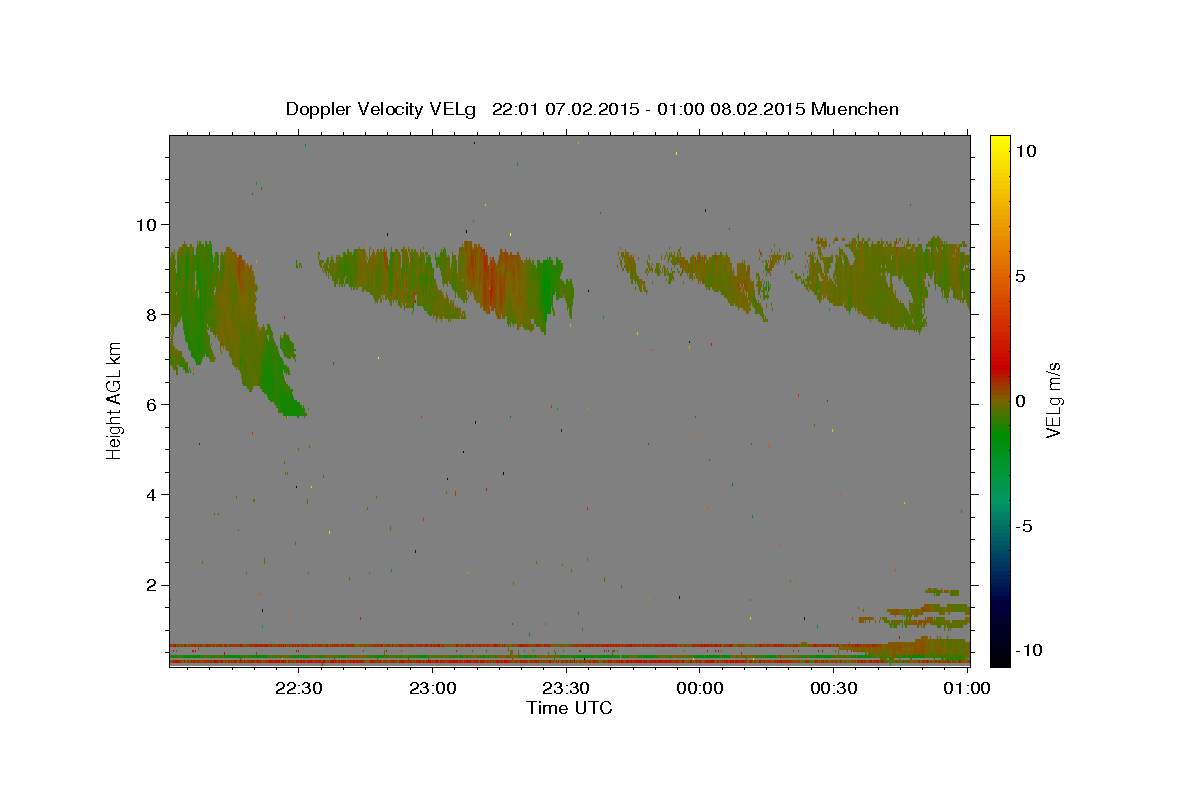The height and width of the screenshot is (800, 1200).
Task: Click the 'Time UTC' axis label
Action: [569, 708]
